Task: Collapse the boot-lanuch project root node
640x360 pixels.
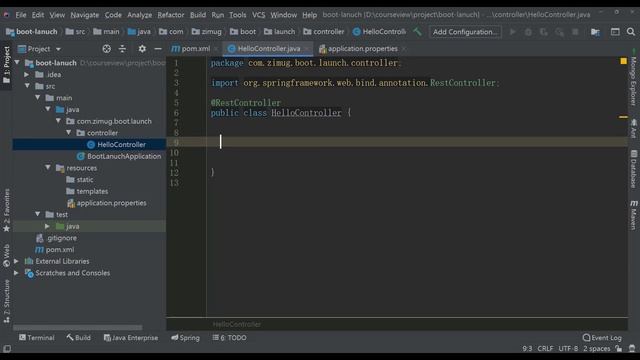Action: click(17, 63)
